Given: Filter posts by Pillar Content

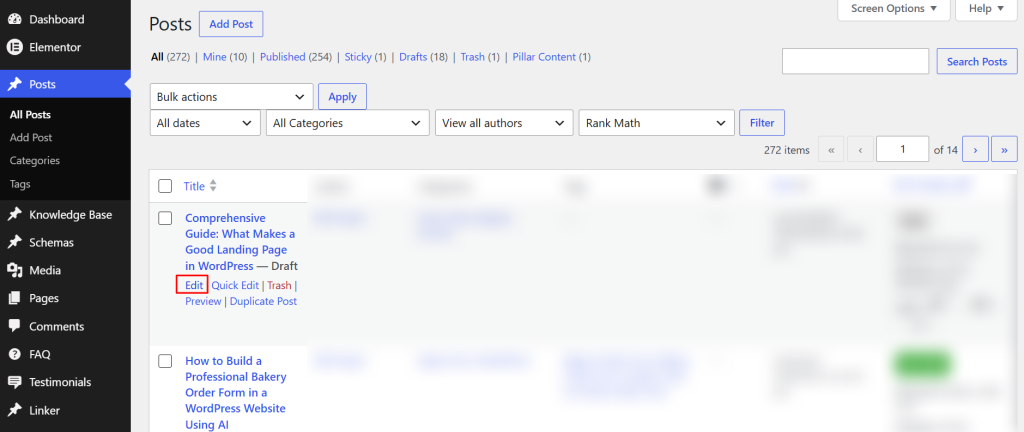Looking at the screenshot, I should point(545,57).
